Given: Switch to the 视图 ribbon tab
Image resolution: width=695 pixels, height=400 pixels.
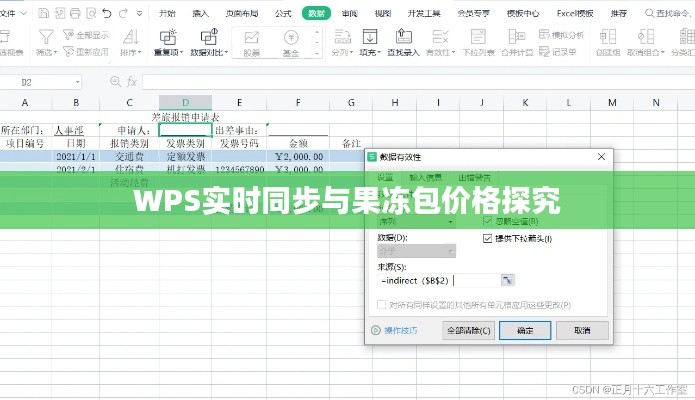Looking at the screenshot, I should coord(383,13).
